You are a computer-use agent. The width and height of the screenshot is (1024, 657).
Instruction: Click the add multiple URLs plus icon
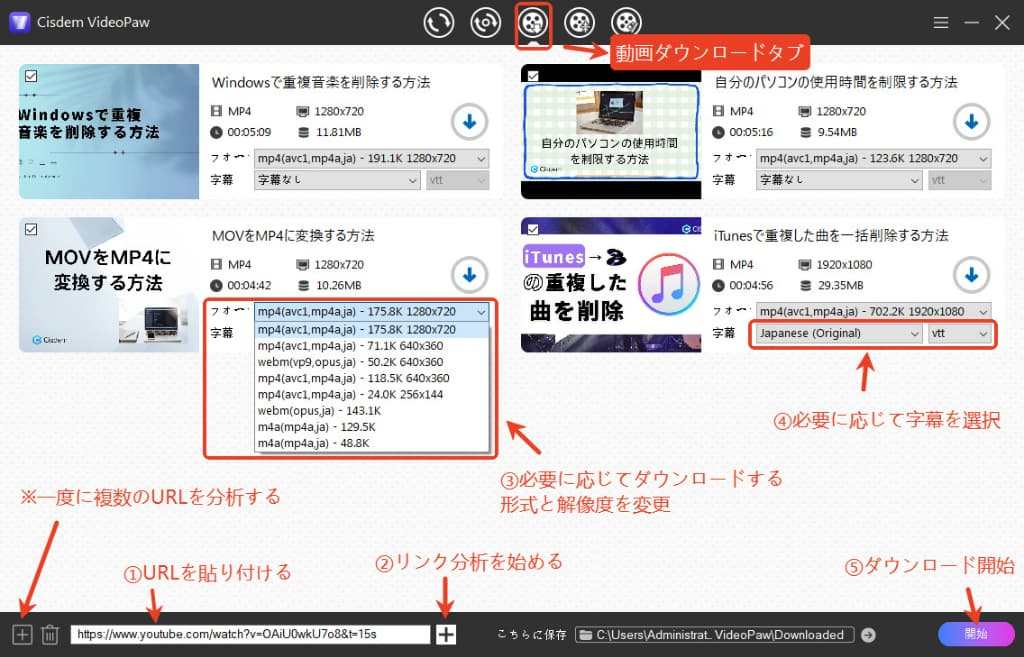pyautogui.click(x=22, y=634)
